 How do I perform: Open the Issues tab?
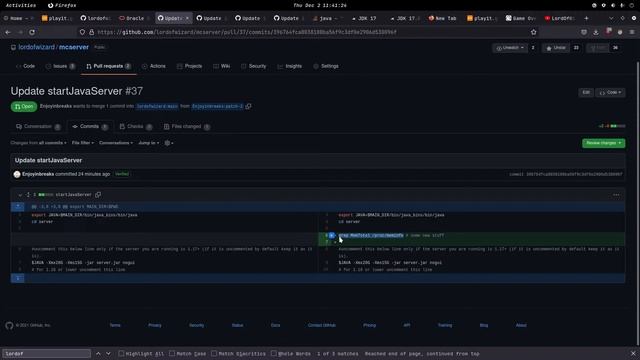click(x=60, y=66)
